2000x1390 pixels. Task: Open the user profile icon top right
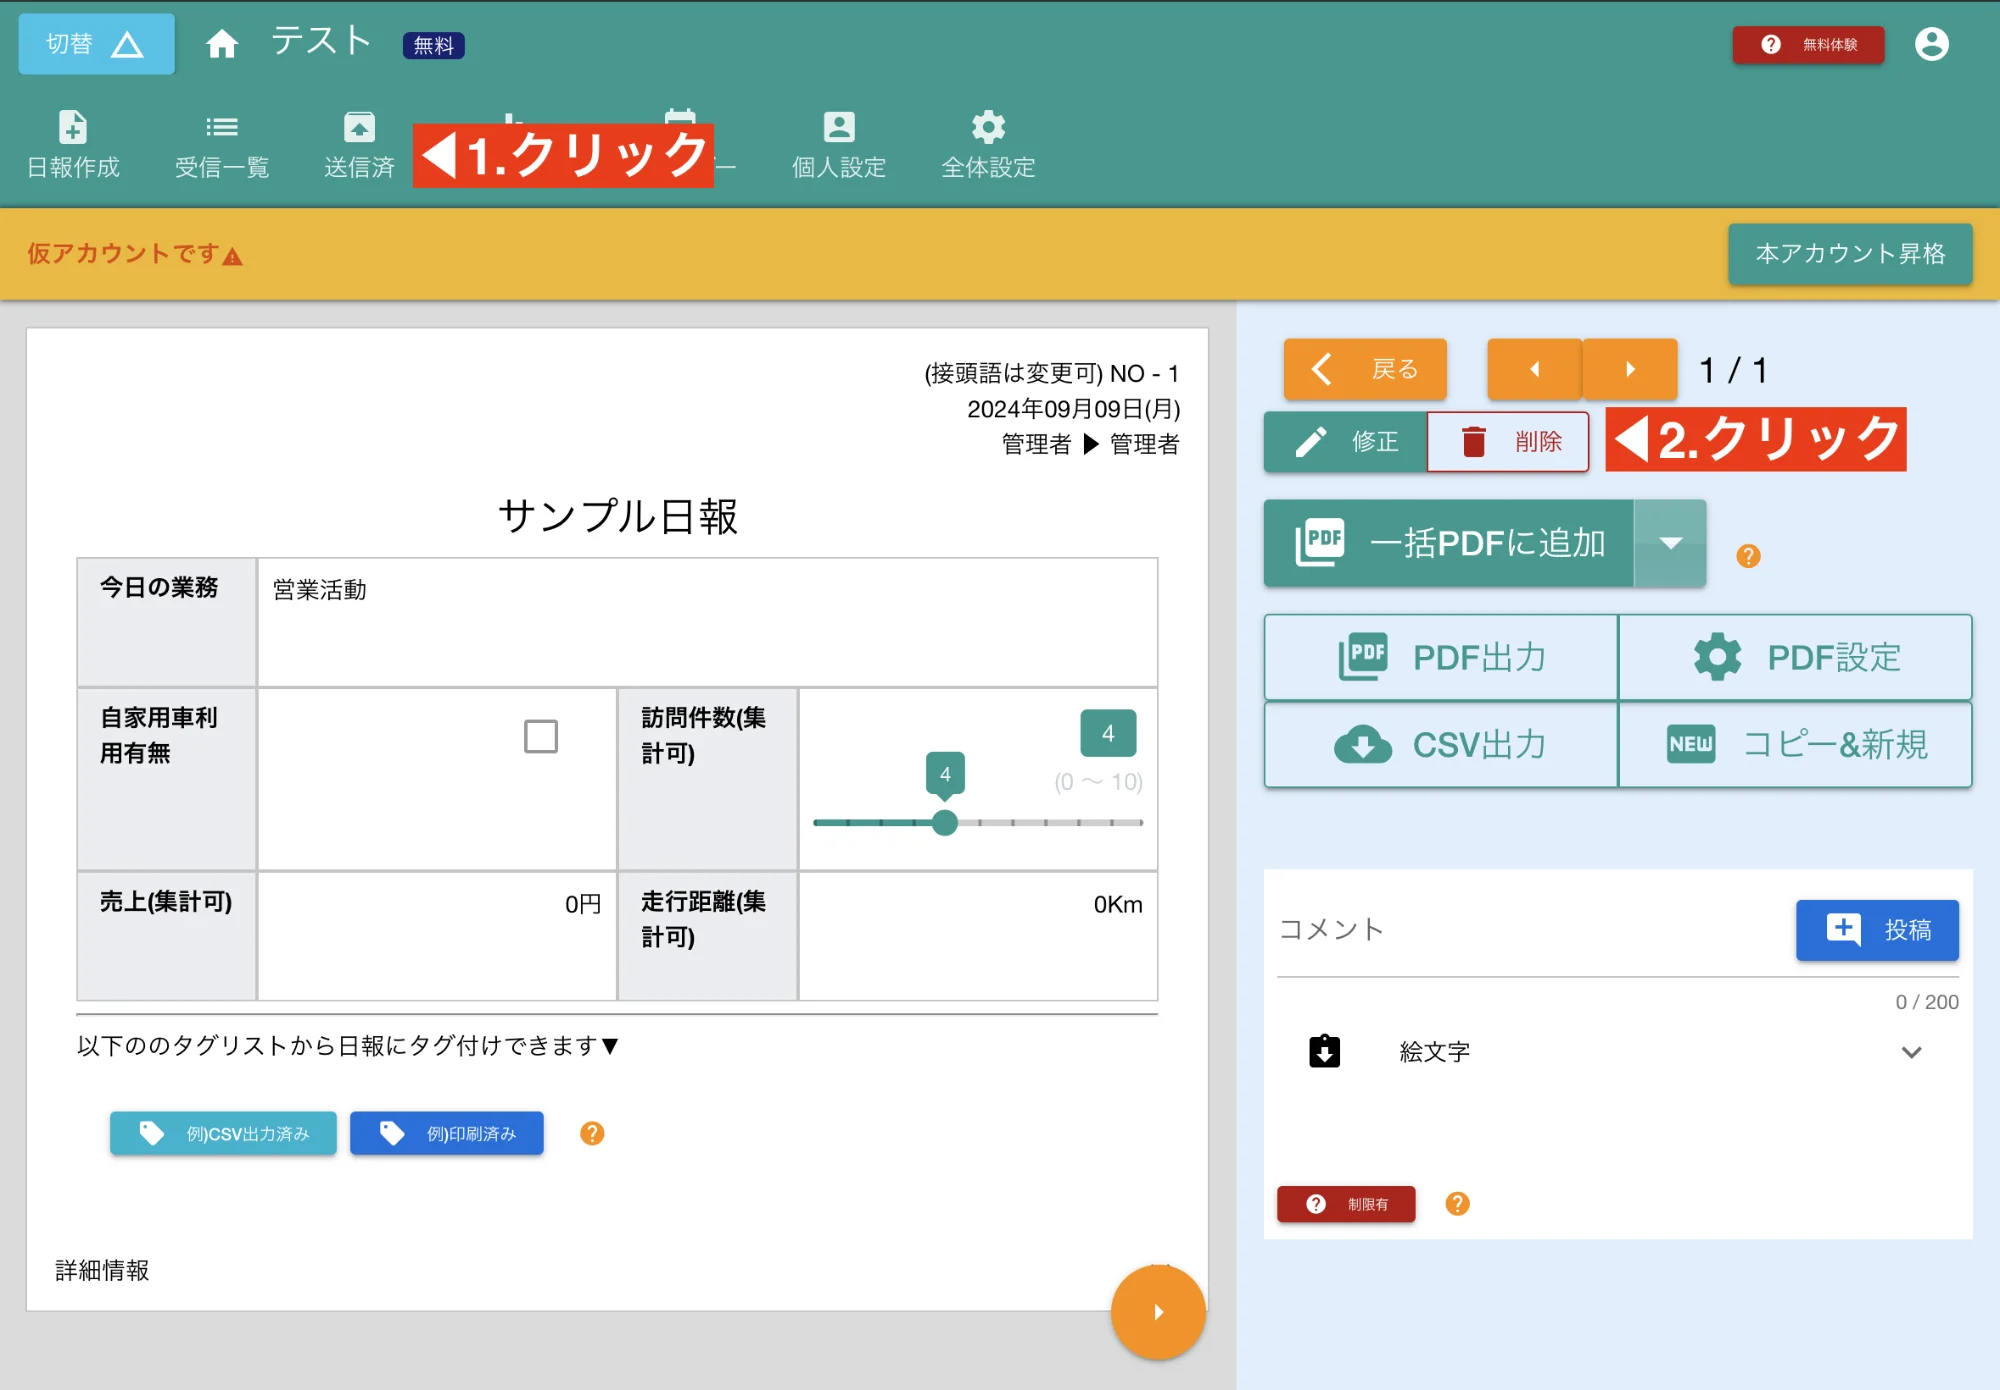[1933, 43]
